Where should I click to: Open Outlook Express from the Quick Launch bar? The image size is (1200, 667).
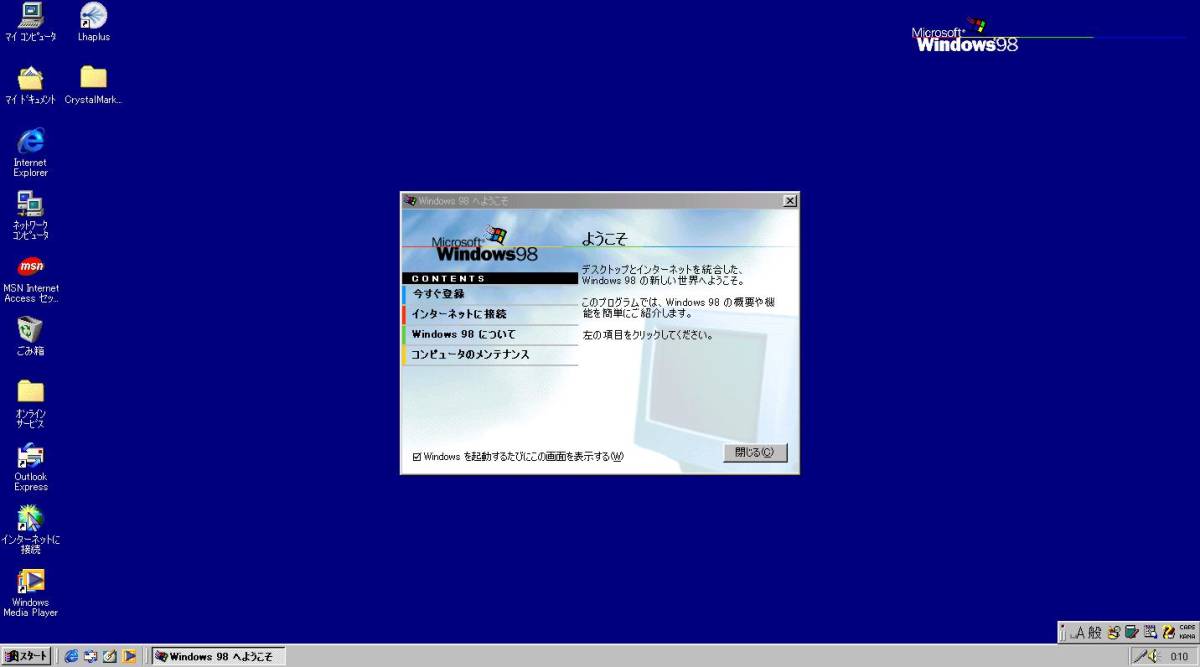(90, 657)
